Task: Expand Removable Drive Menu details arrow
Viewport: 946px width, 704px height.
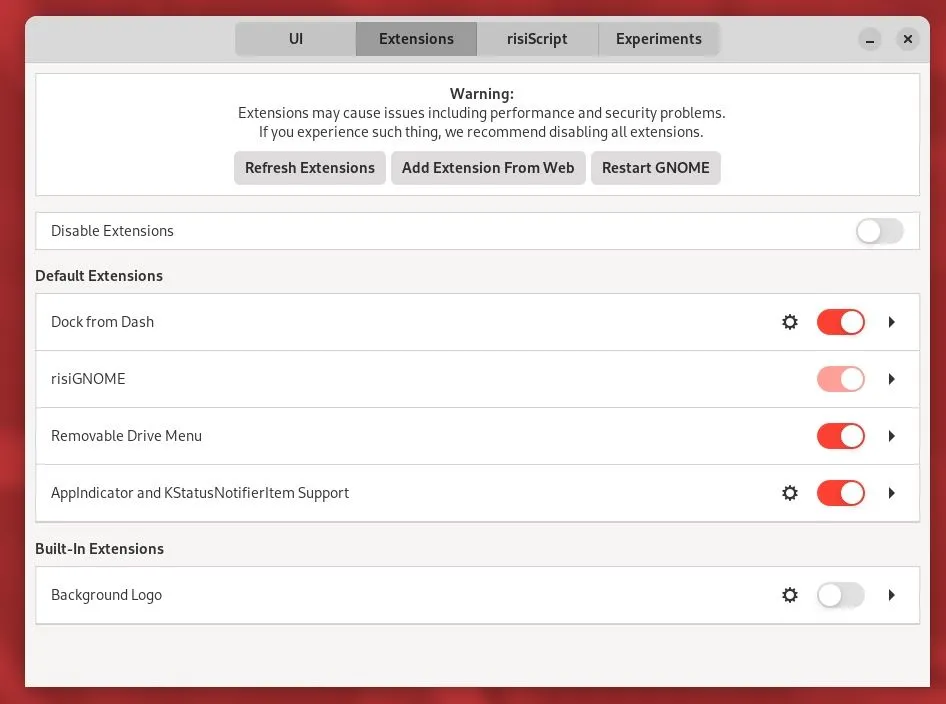Action: [891, 436]
